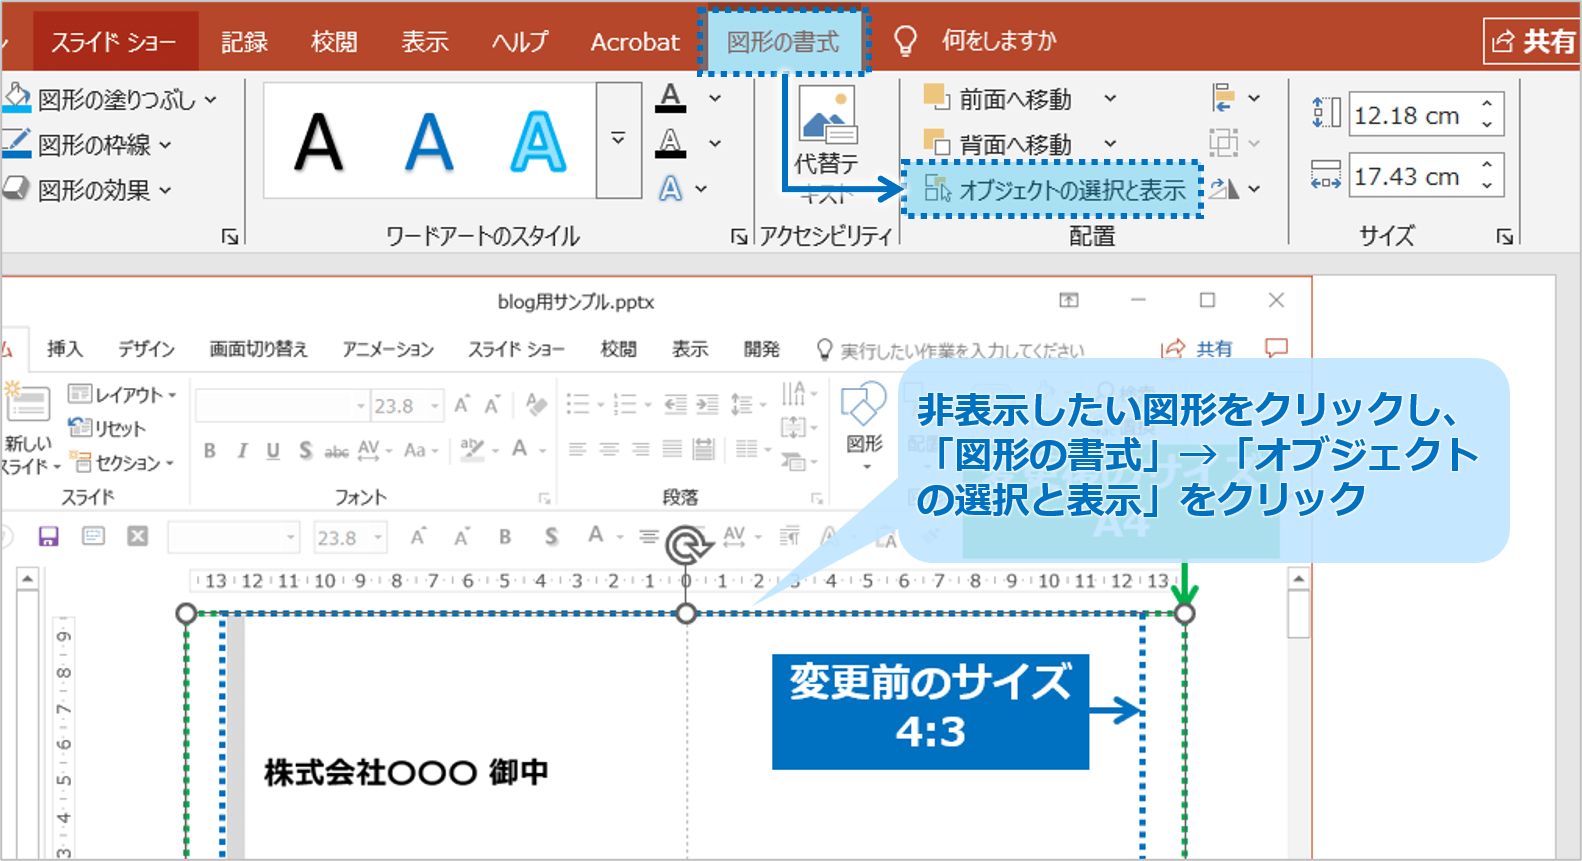This screenshot has width=1582, height=861.
Task: Click the rotate objects icon
Action: click(x=1224, y=188)
